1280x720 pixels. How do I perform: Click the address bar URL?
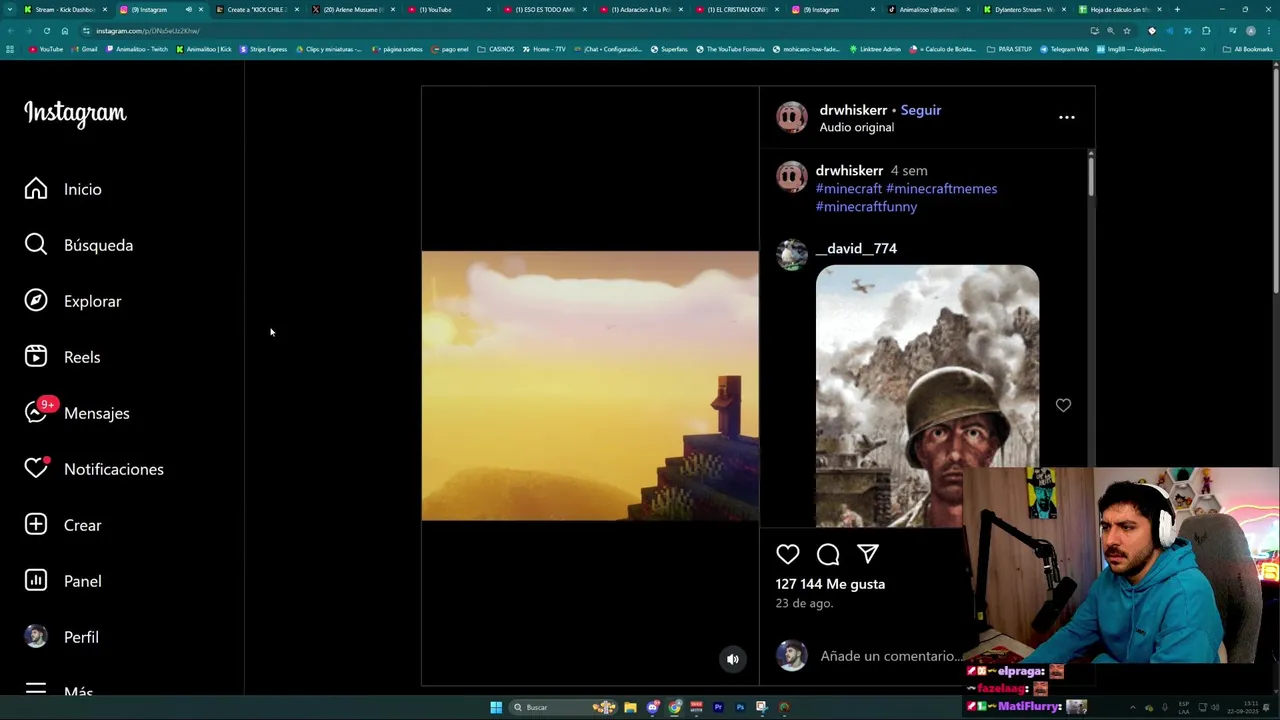point(148,31)
